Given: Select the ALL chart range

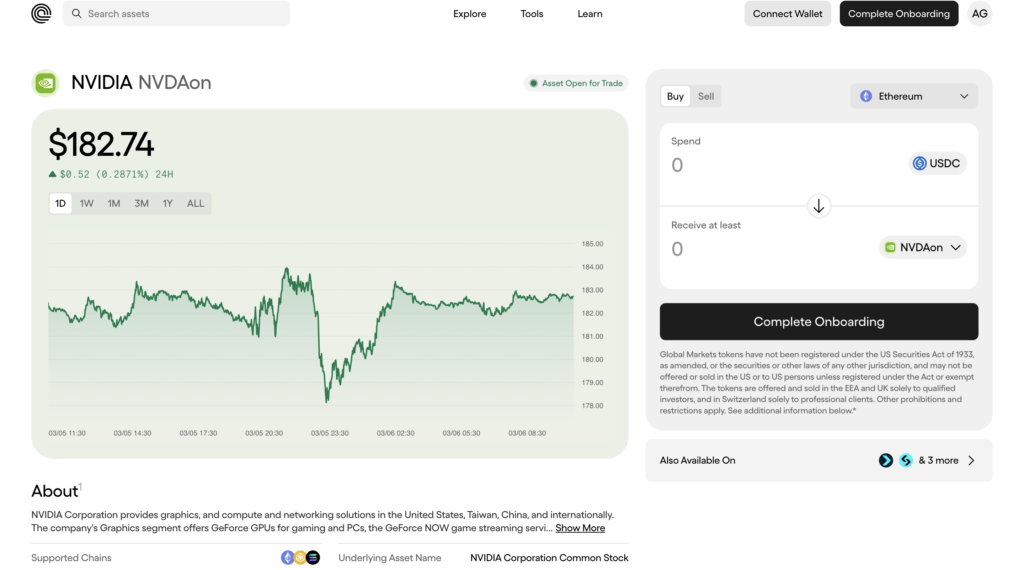Looking at the screenshot, I should pyautogui.click(x=195, y=204).
